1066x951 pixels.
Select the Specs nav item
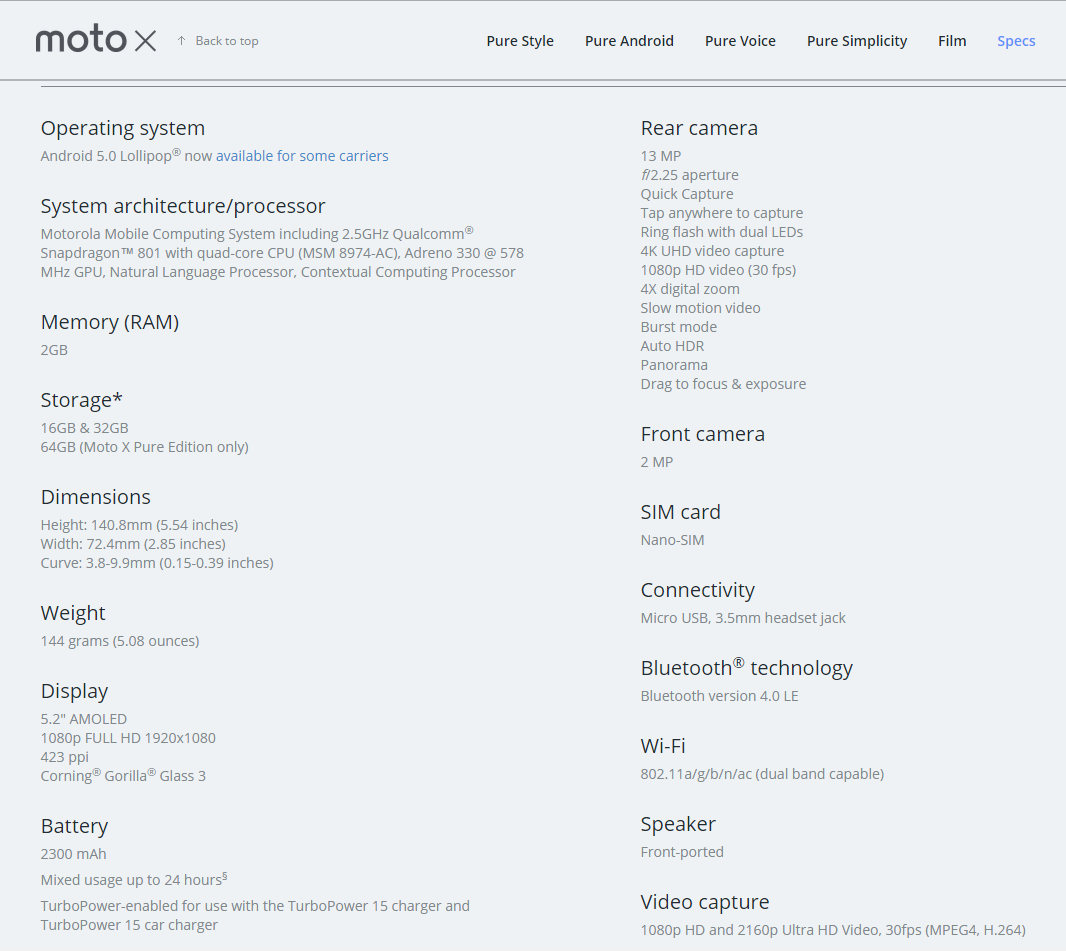(1016, 41)
